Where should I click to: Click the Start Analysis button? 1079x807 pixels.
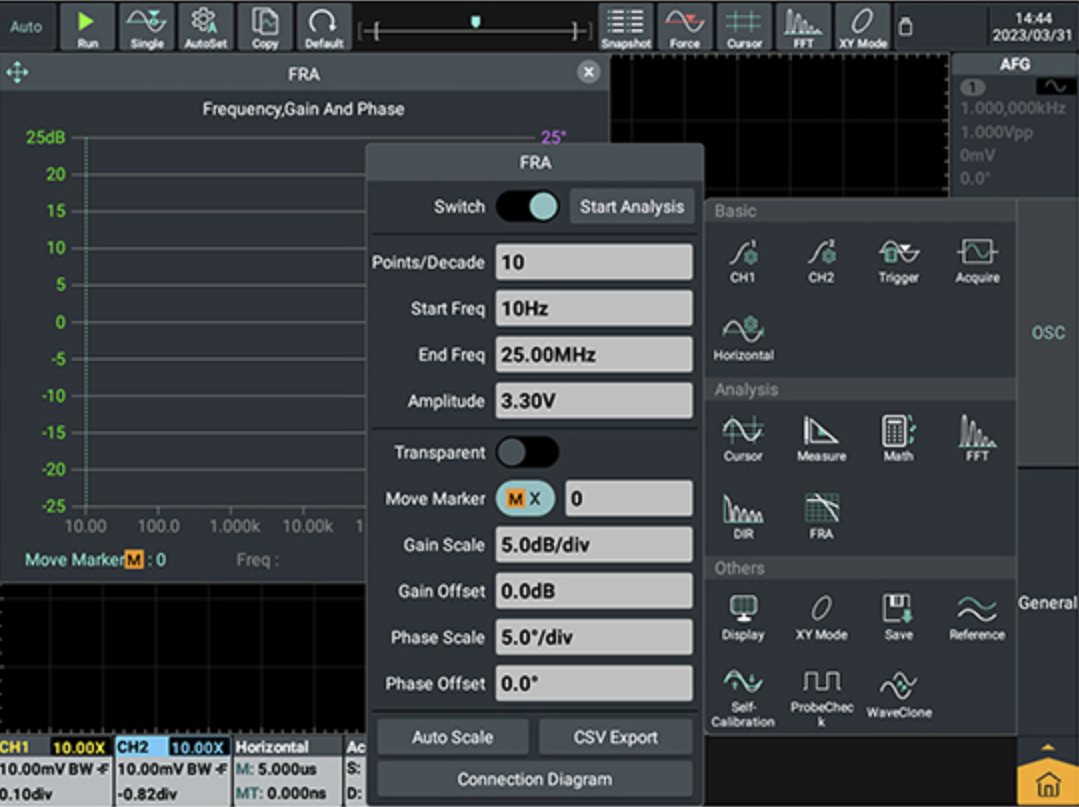point(631,207)
